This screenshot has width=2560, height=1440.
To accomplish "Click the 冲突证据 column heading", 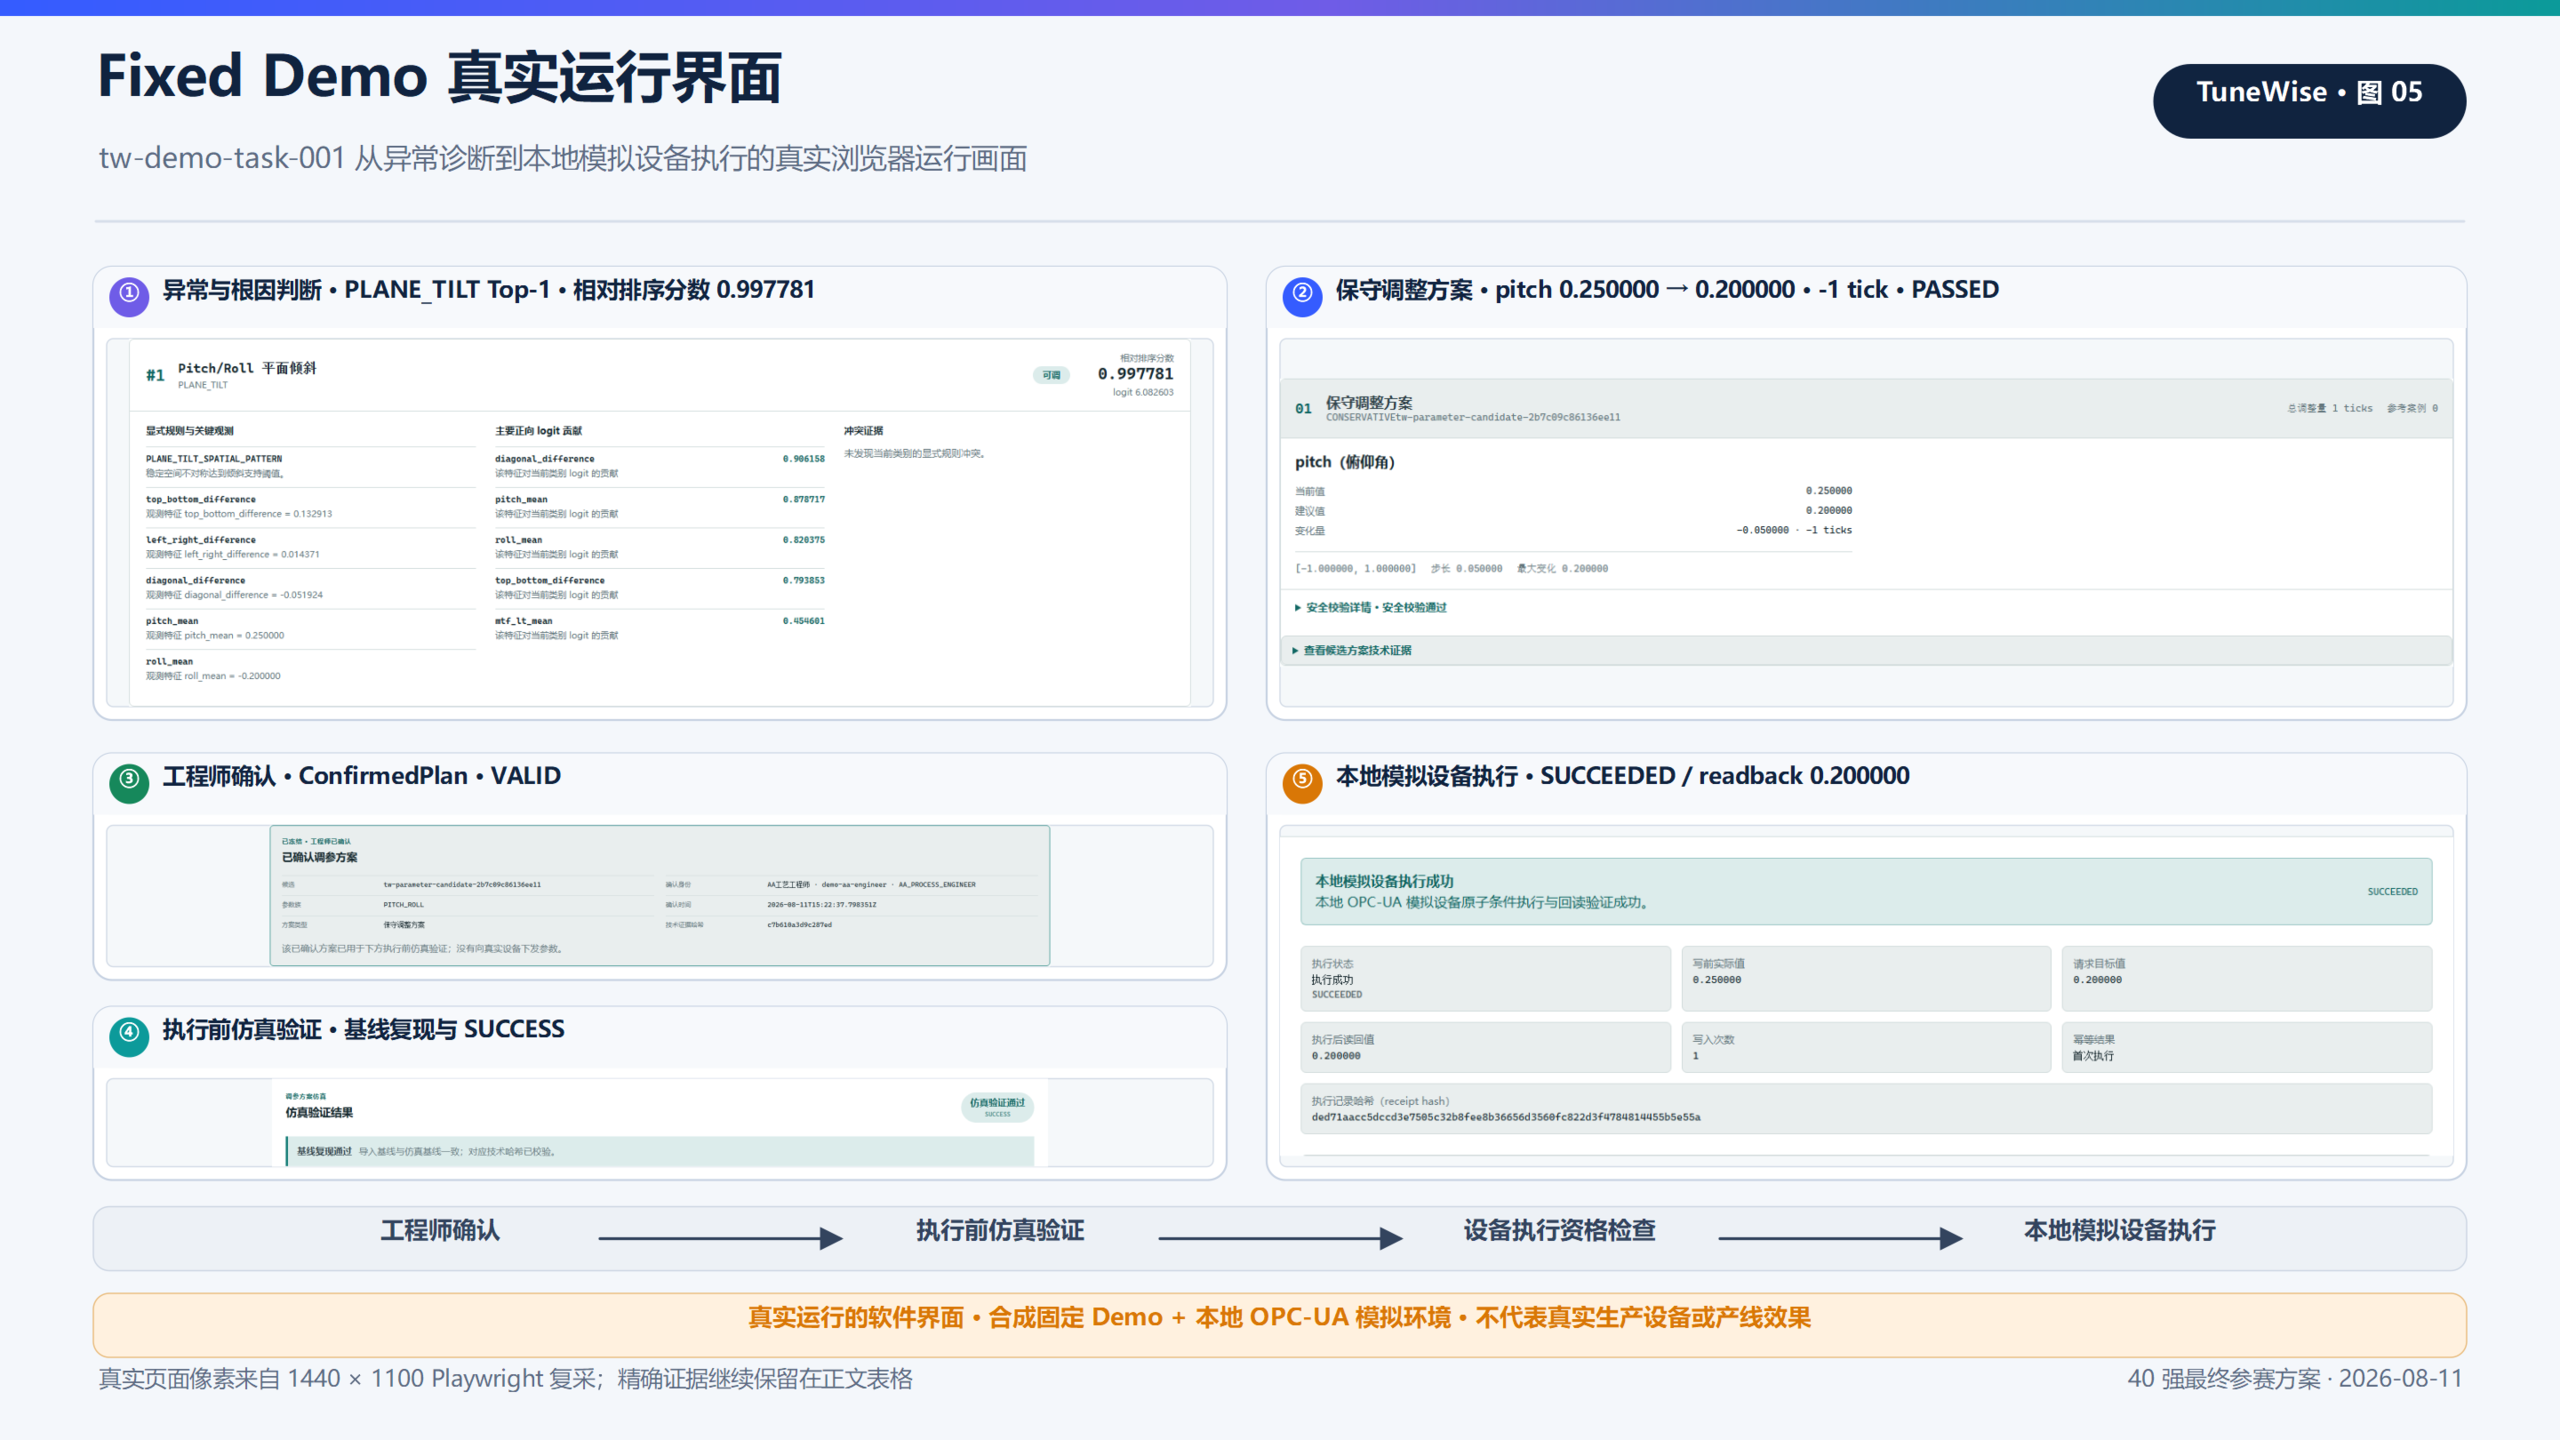I will tap(863, 431).
